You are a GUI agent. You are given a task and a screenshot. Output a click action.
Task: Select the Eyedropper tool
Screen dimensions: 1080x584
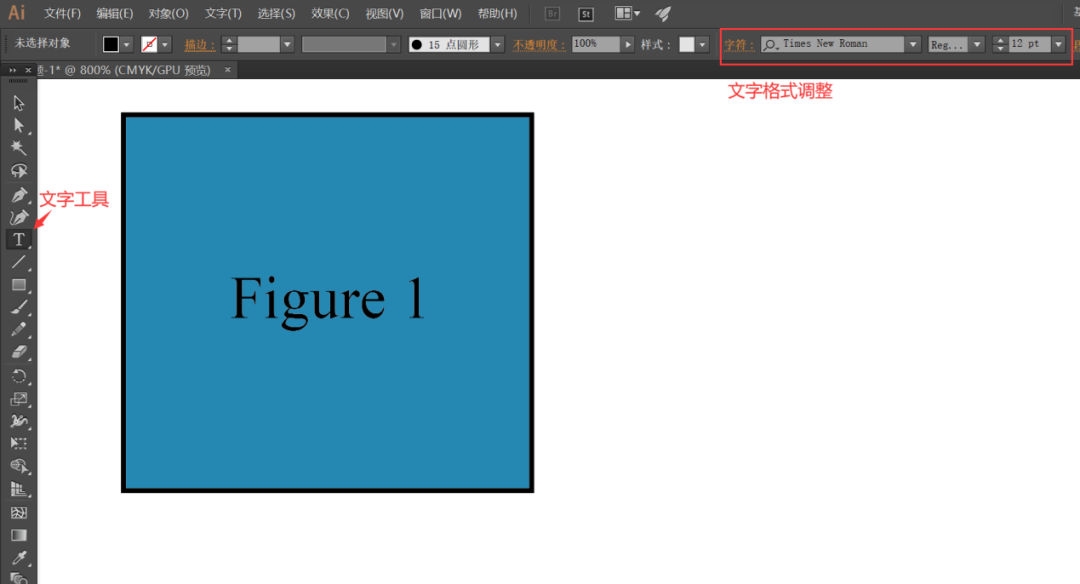[x=19, y=558]
